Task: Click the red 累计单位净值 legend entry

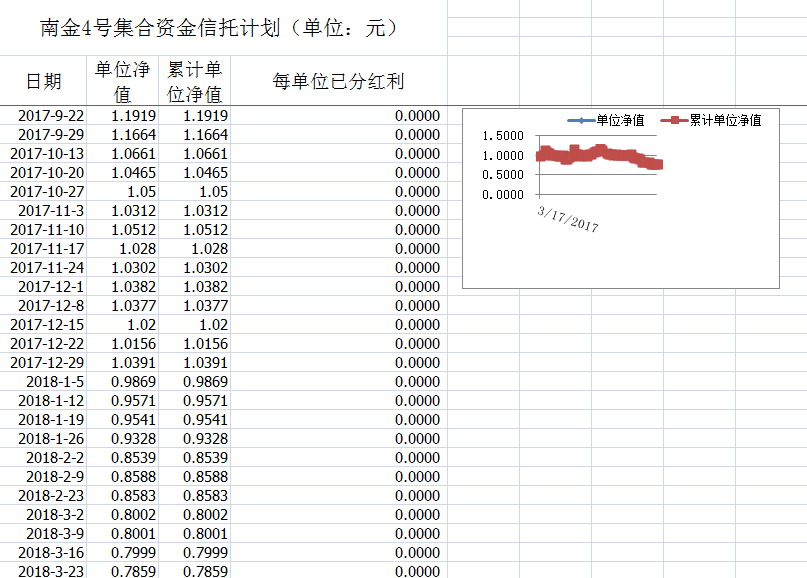Action: tap(716, 121)
